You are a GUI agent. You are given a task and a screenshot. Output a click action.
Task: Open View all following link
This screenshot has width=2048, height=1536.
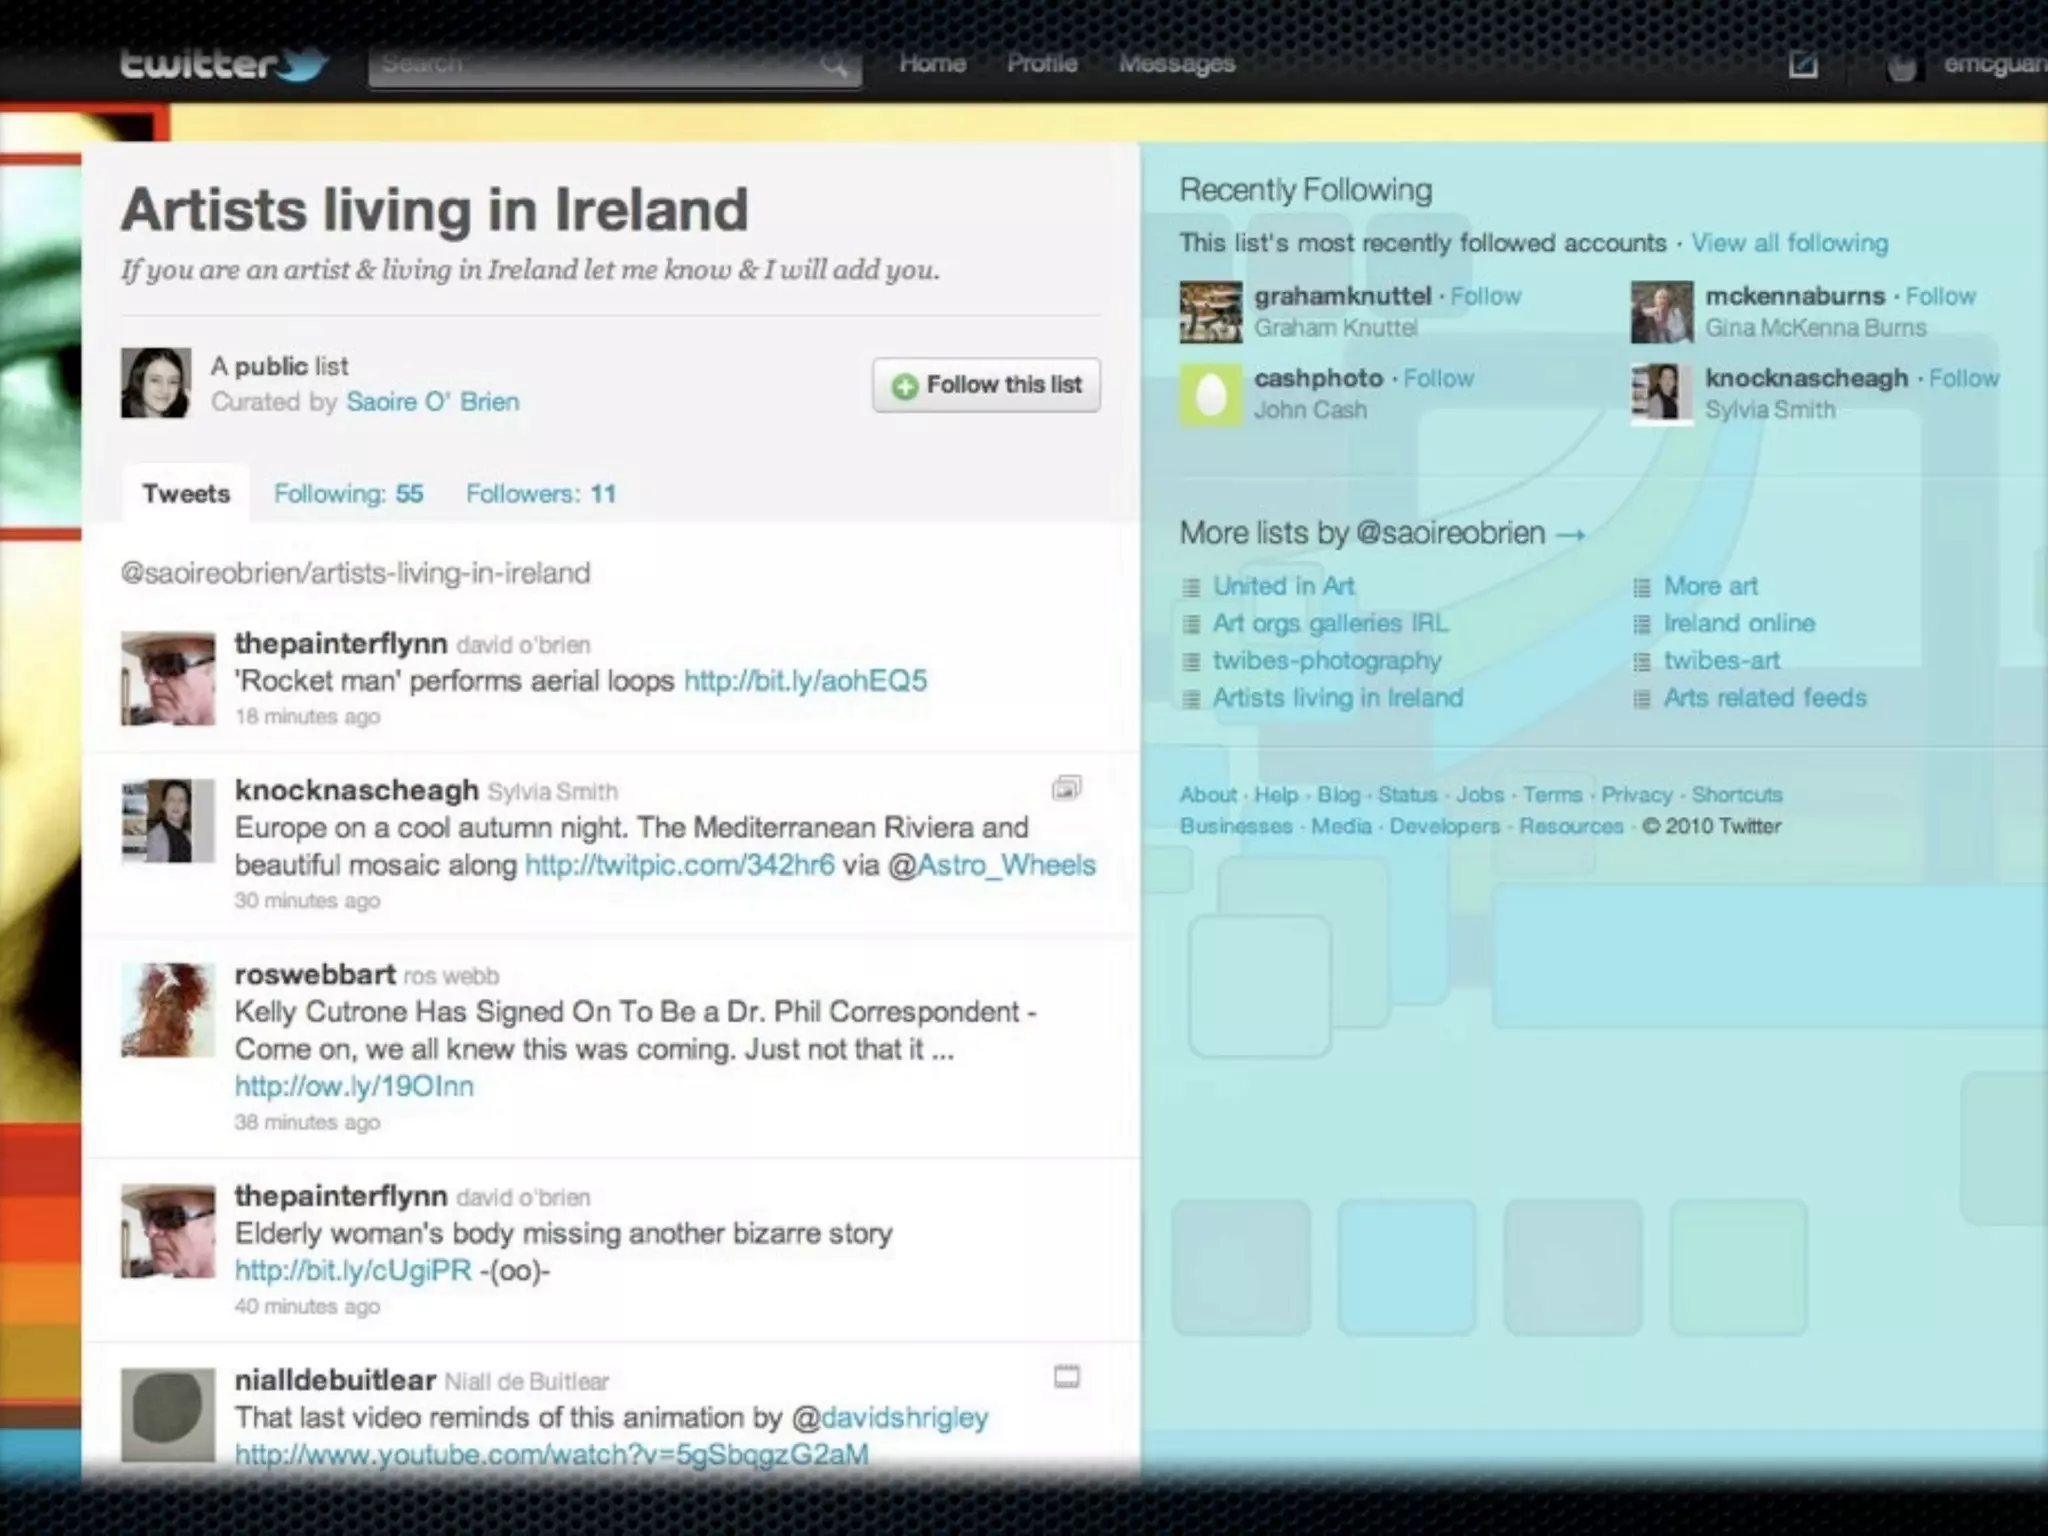point(1789,243)
